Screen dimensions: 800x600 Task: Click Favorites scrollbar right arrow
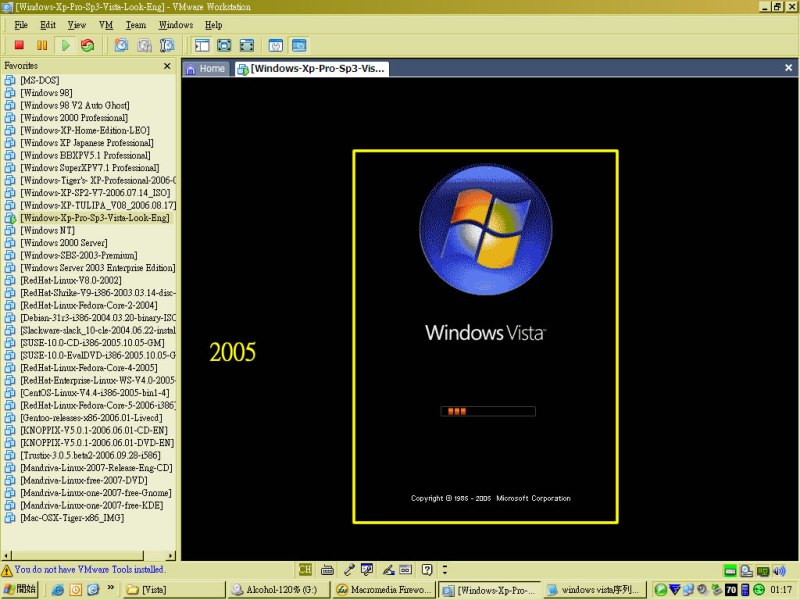(170, 556)
